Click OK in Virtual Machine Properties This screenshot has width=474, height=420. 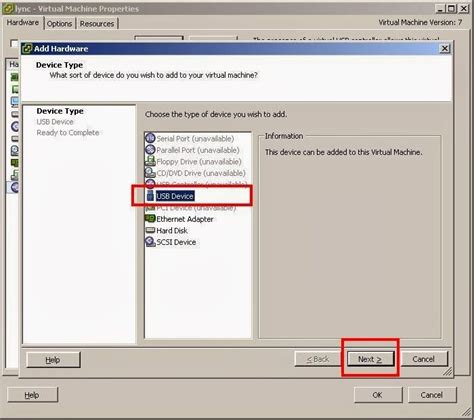point(378,395)
